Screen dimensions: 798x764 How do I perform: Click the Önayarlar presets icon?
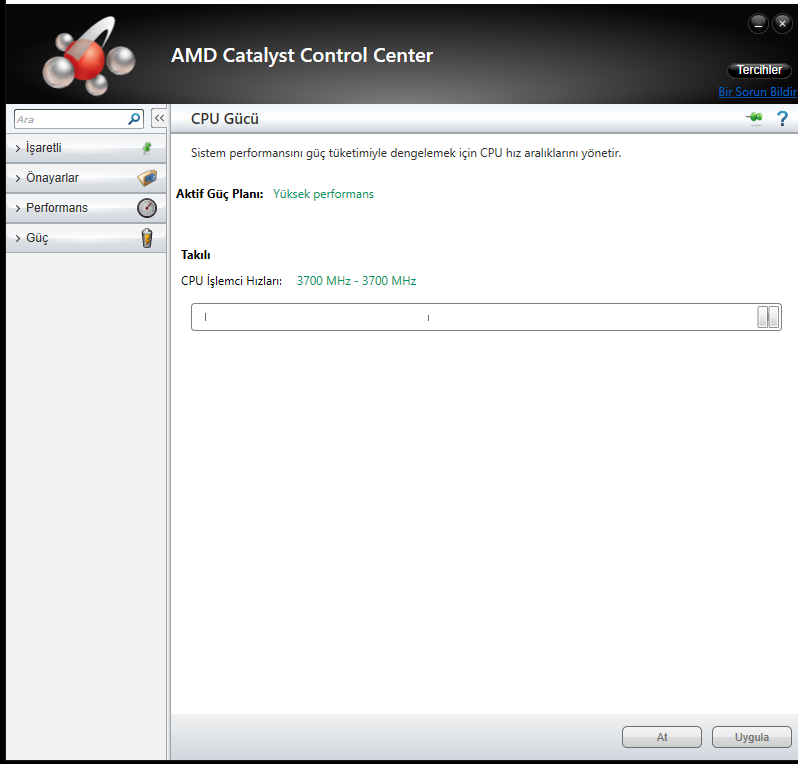(147, 178)
